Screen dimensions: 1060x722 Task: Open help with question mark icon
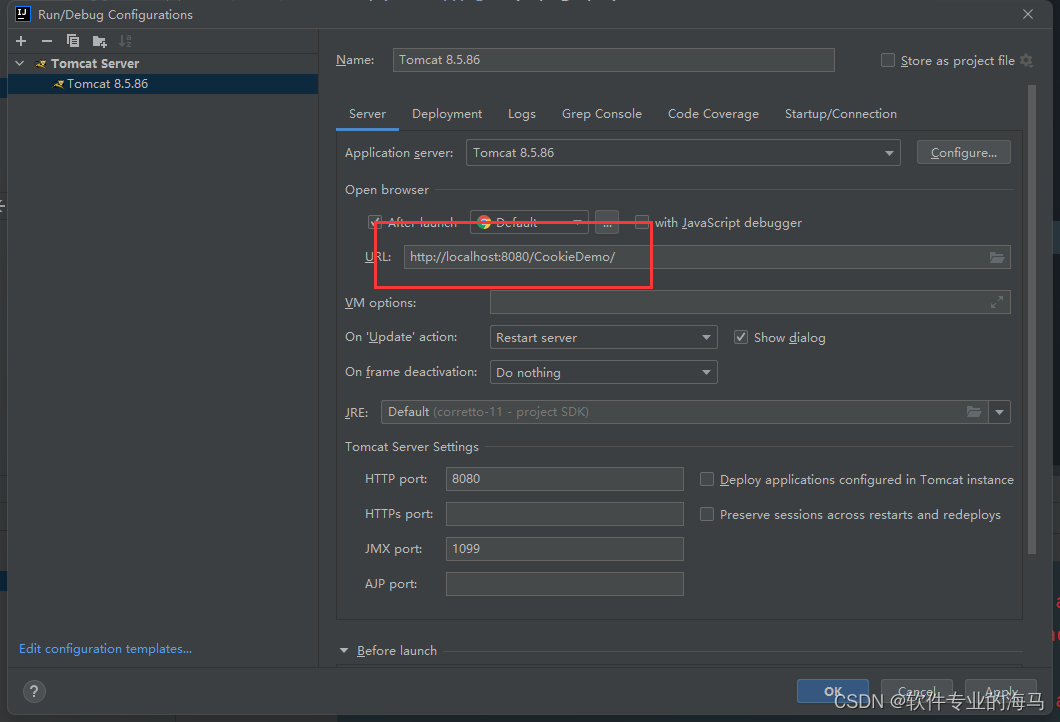coord(34,691)
